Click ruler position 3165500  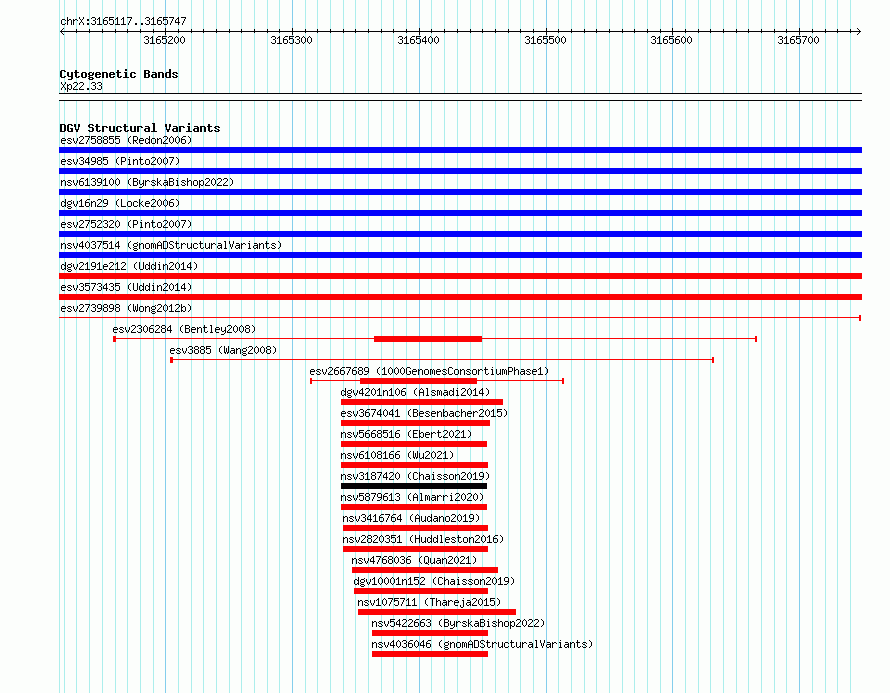pos(545,40)
